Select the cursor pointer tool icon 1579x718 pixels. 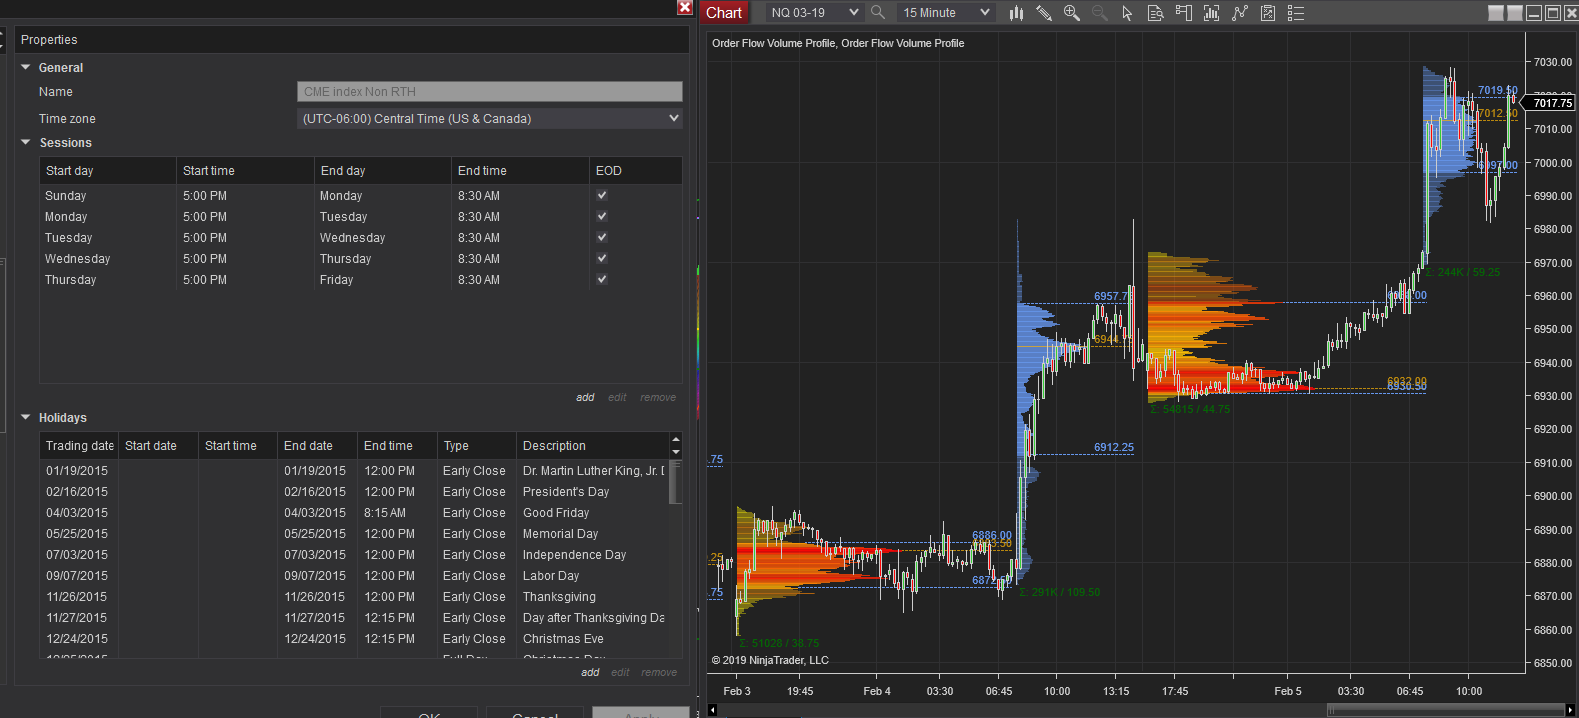click(1127, 13)
